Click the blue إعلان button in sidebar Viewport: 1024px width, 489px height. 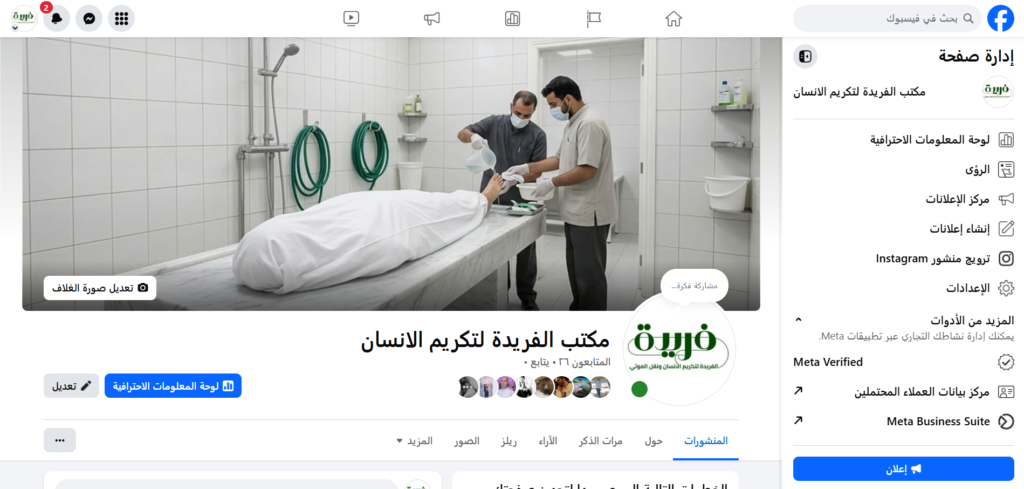coord(904,469)
